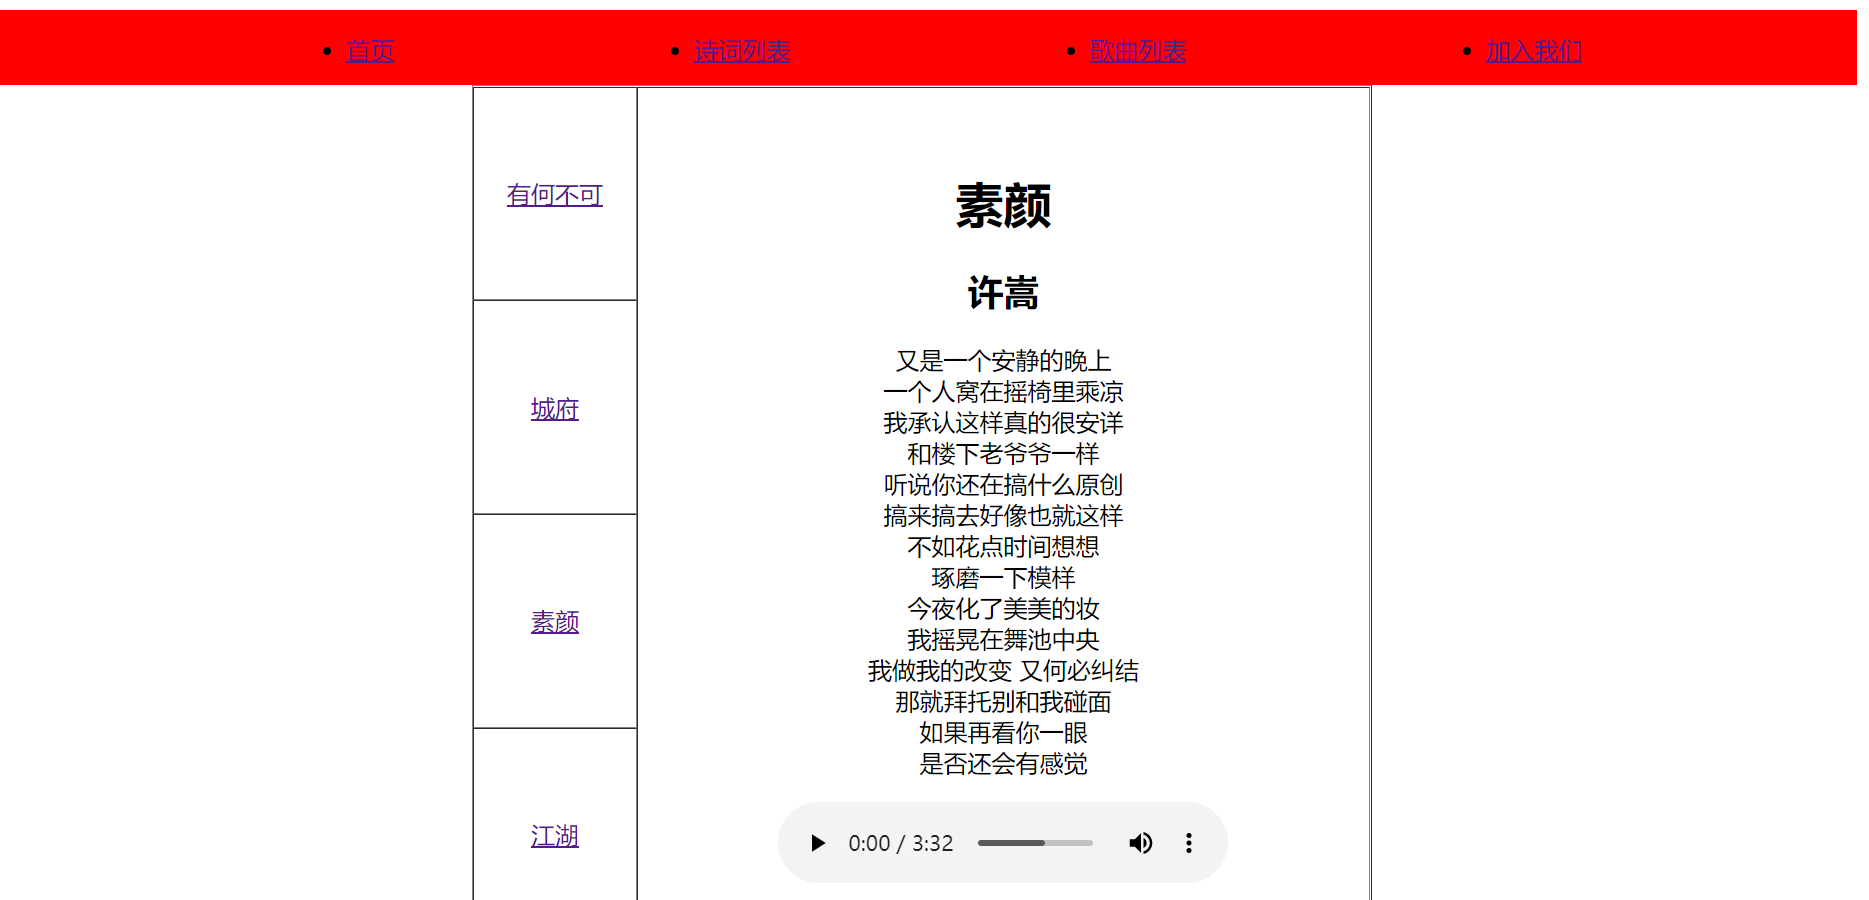Click the lyric line 一个人窝在摇椅里乘凉
Screen dimensions: 1869x900
(x=1004, y=392)
